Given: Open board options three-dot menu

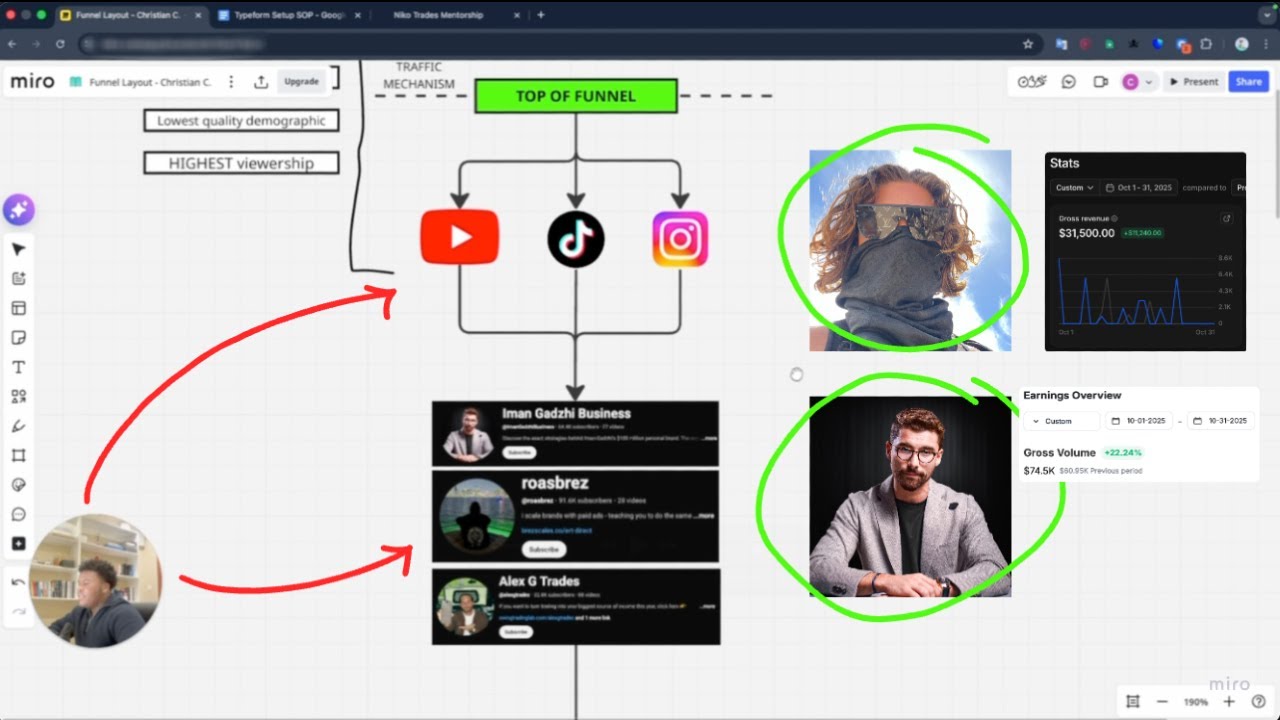Looking at the screenshot, I should (x=232, y=82).
